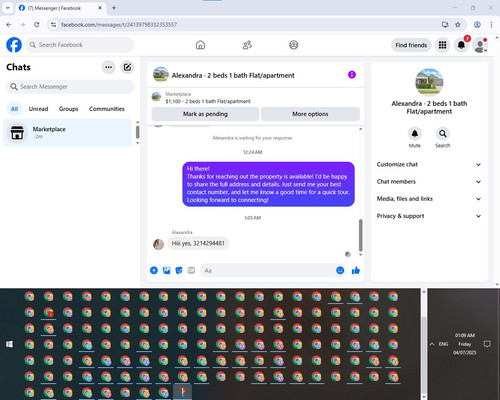This screenshot has width=500, height=400.
Task: Click the Facebook logo icon
Action: click(x=14, y=45)
